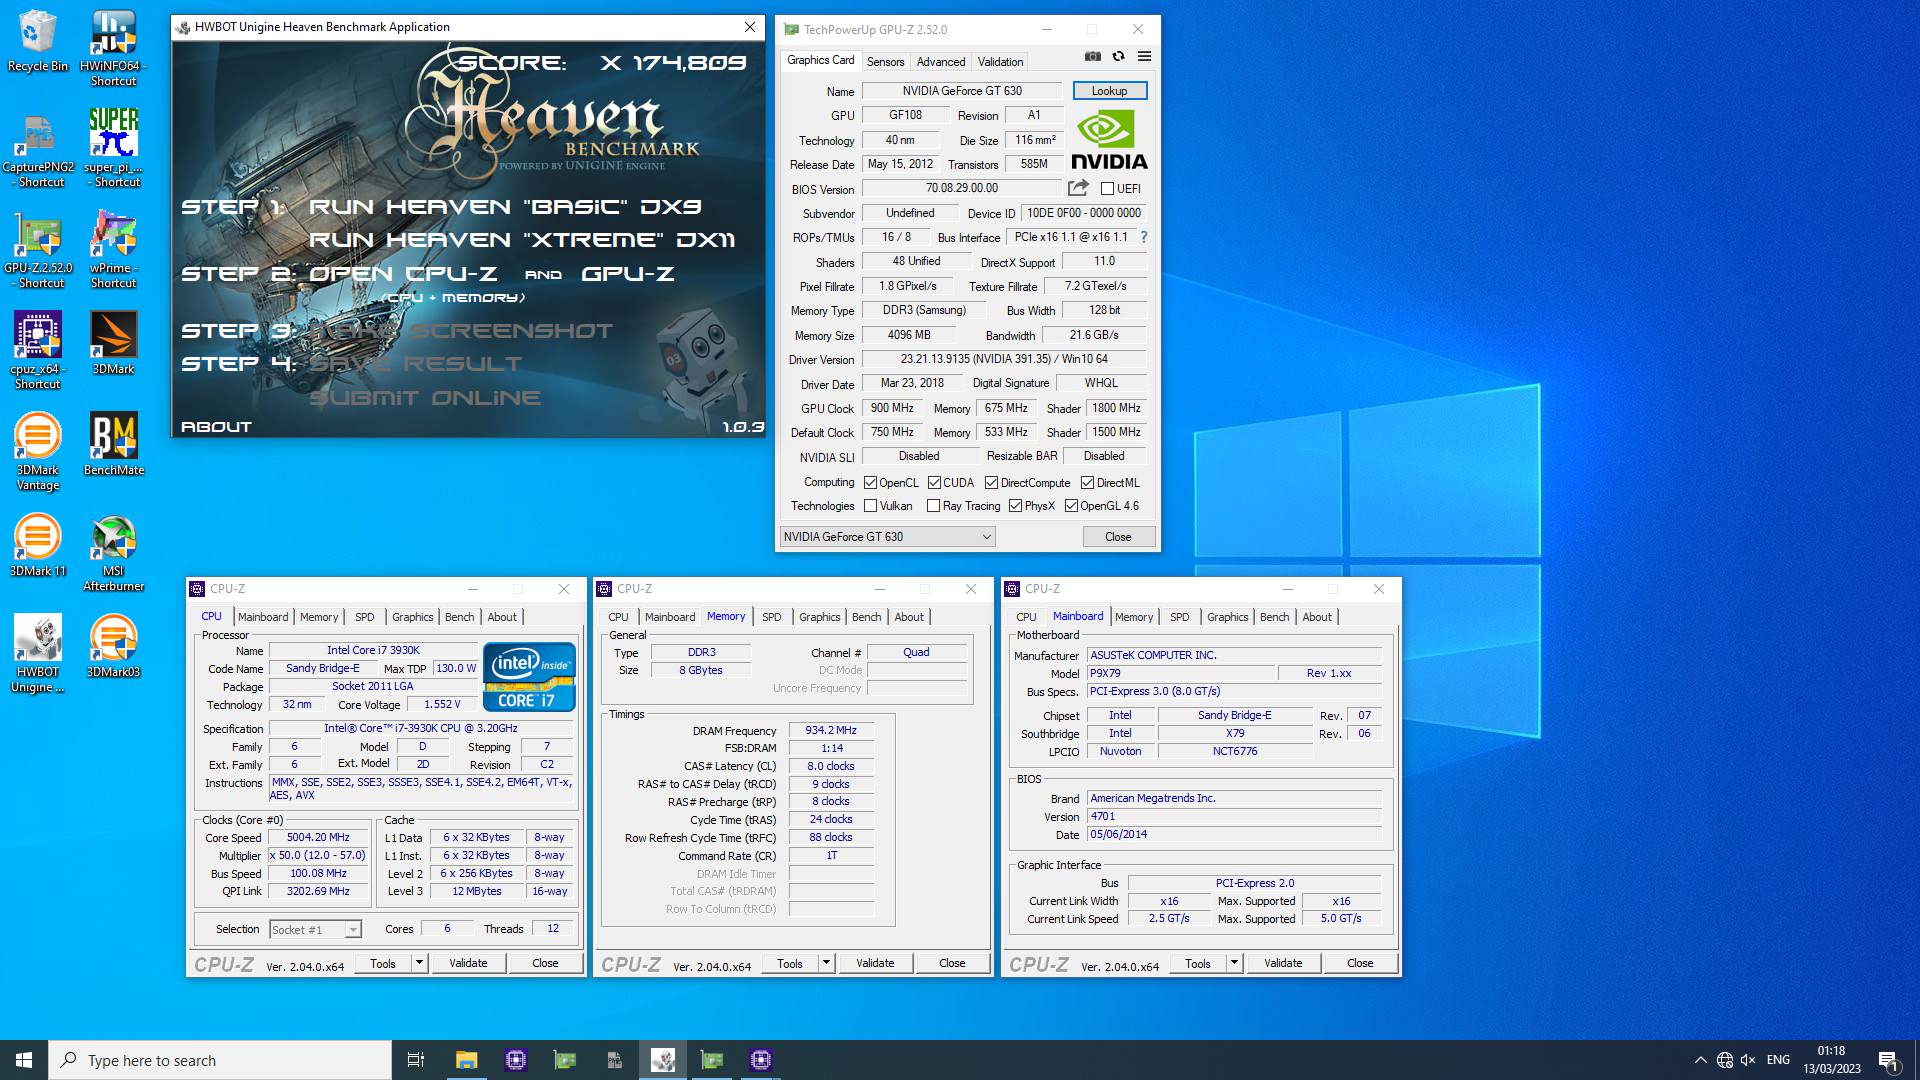
Task: Open Socket #1 selection dropdown
Action: [x=315, y=929]
